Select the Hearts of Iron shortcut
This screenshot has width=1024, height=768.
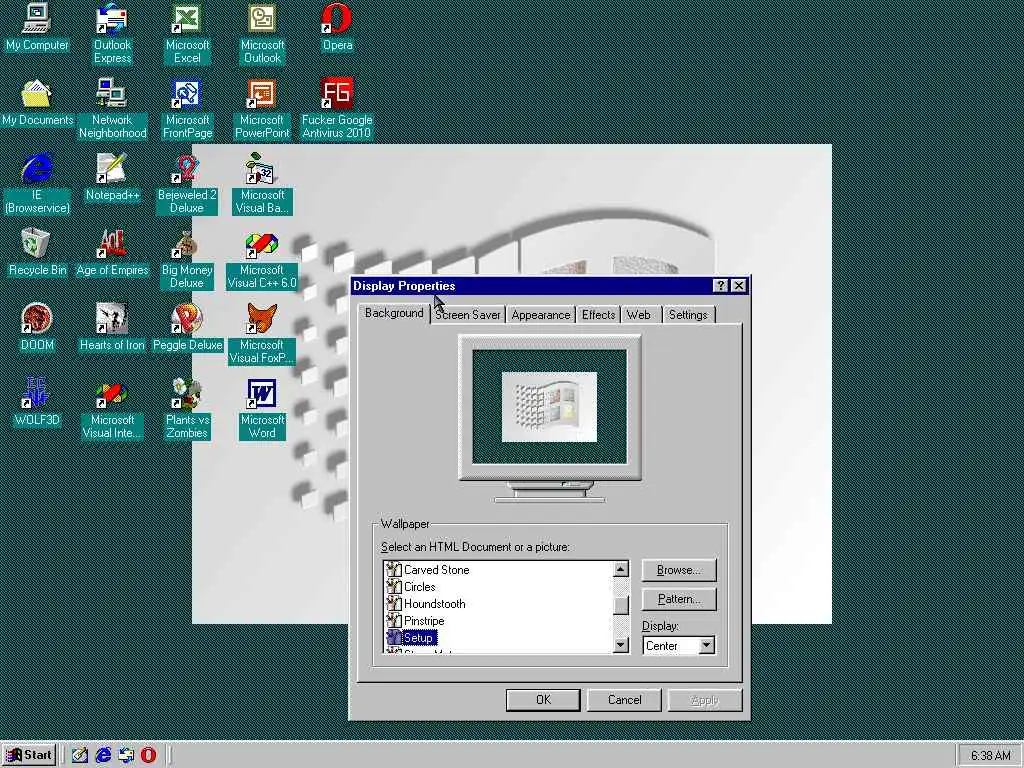coord(112,328)
